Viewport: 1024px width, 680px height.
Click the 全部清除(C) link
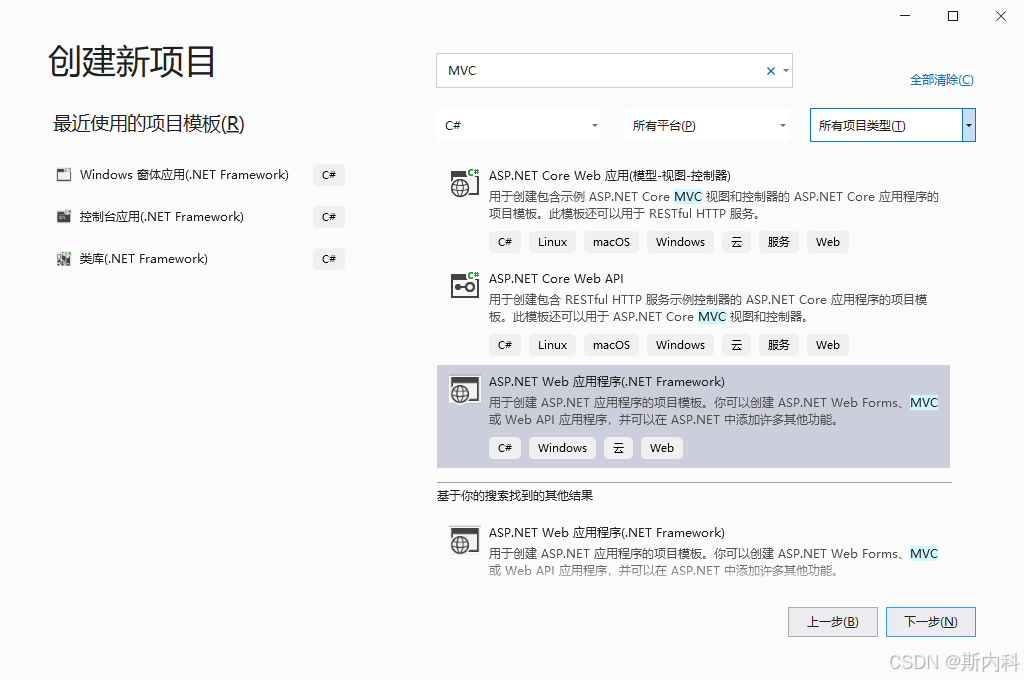click(941, 80)
